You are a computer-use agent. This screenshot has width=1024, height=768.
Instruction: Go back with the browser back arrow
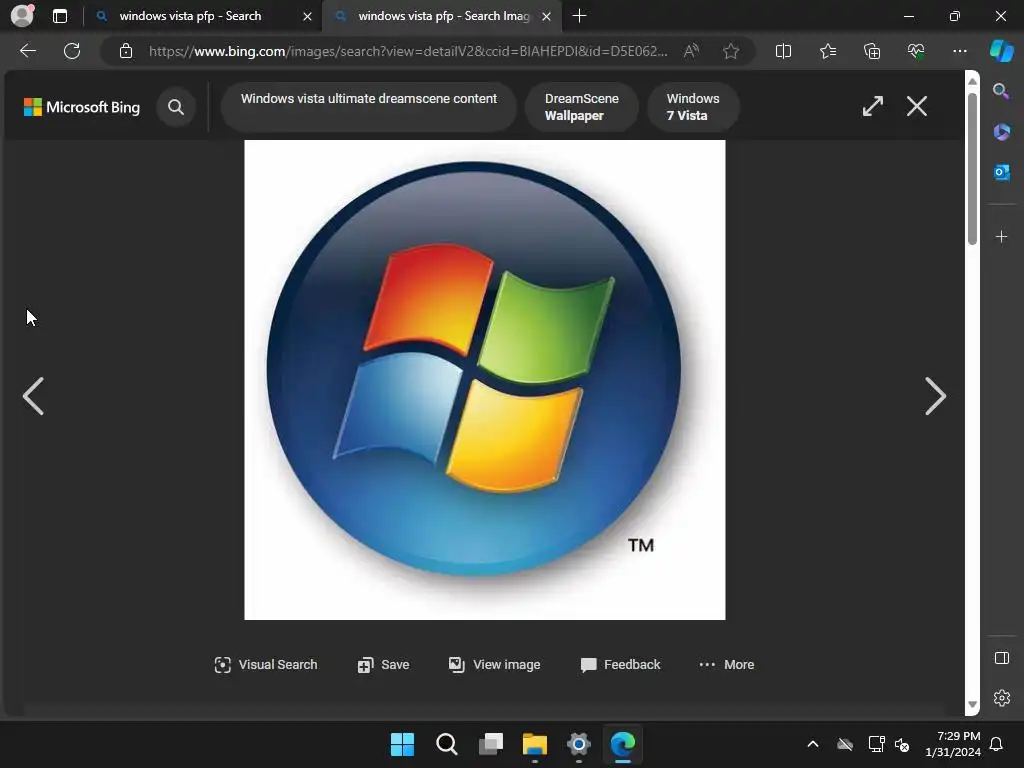pos(27,51)
